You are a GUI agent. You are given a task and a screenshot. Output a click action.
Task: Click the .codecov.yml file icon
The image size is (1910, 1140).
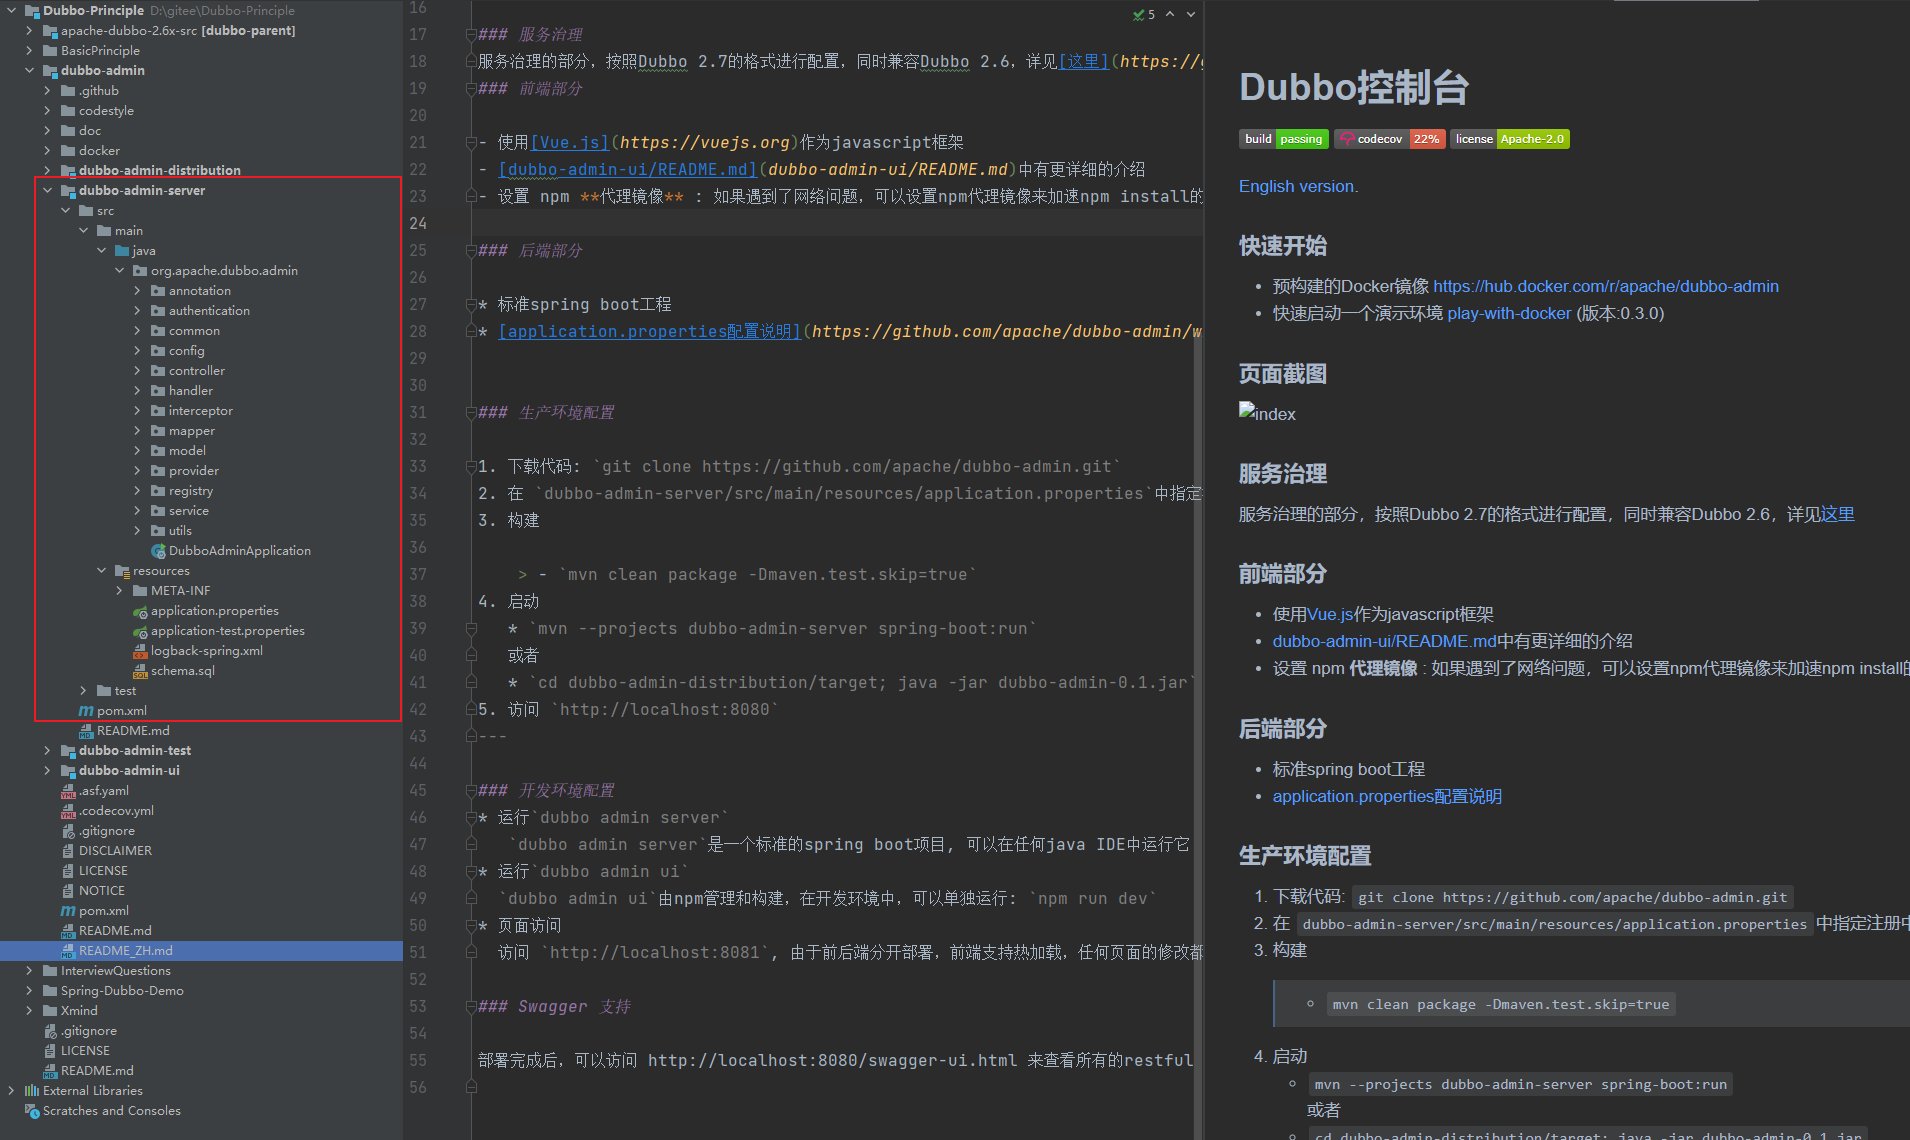(68, 811)
